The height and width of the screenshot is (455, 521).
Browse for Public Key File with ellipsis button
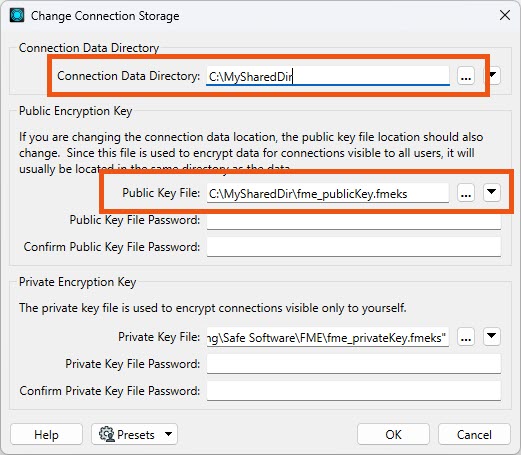pyautogui.click(x=466, y=193)
